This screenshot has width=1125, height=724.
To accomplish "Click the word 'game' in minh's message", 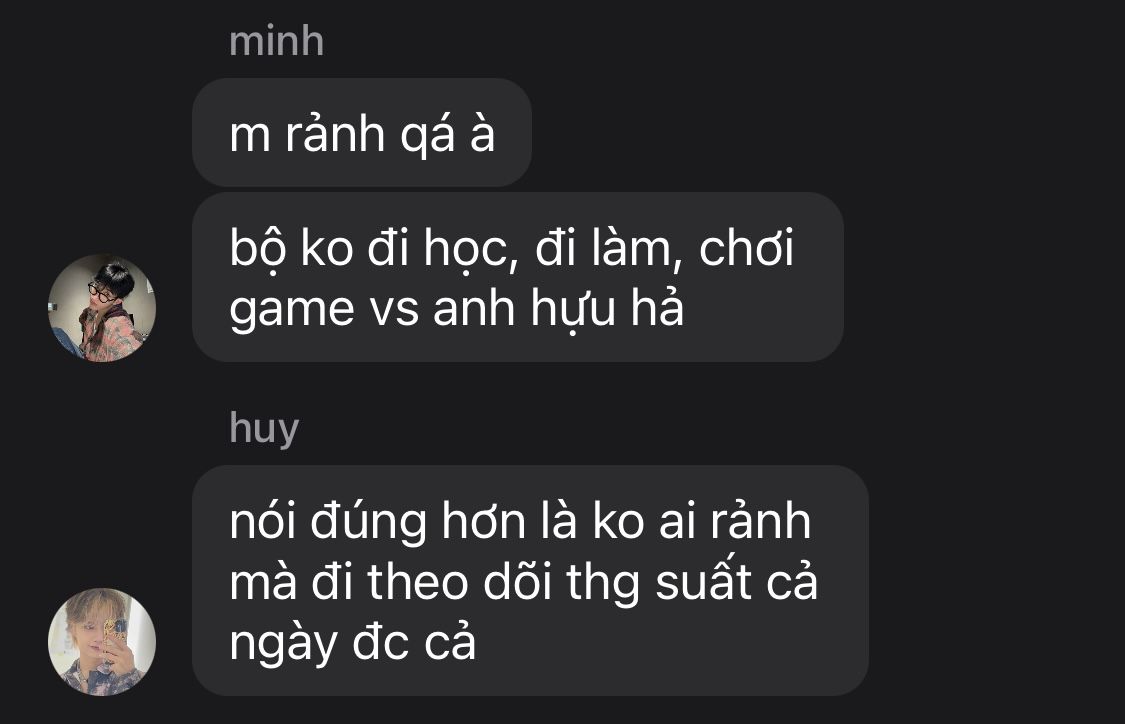I will 292,310.
